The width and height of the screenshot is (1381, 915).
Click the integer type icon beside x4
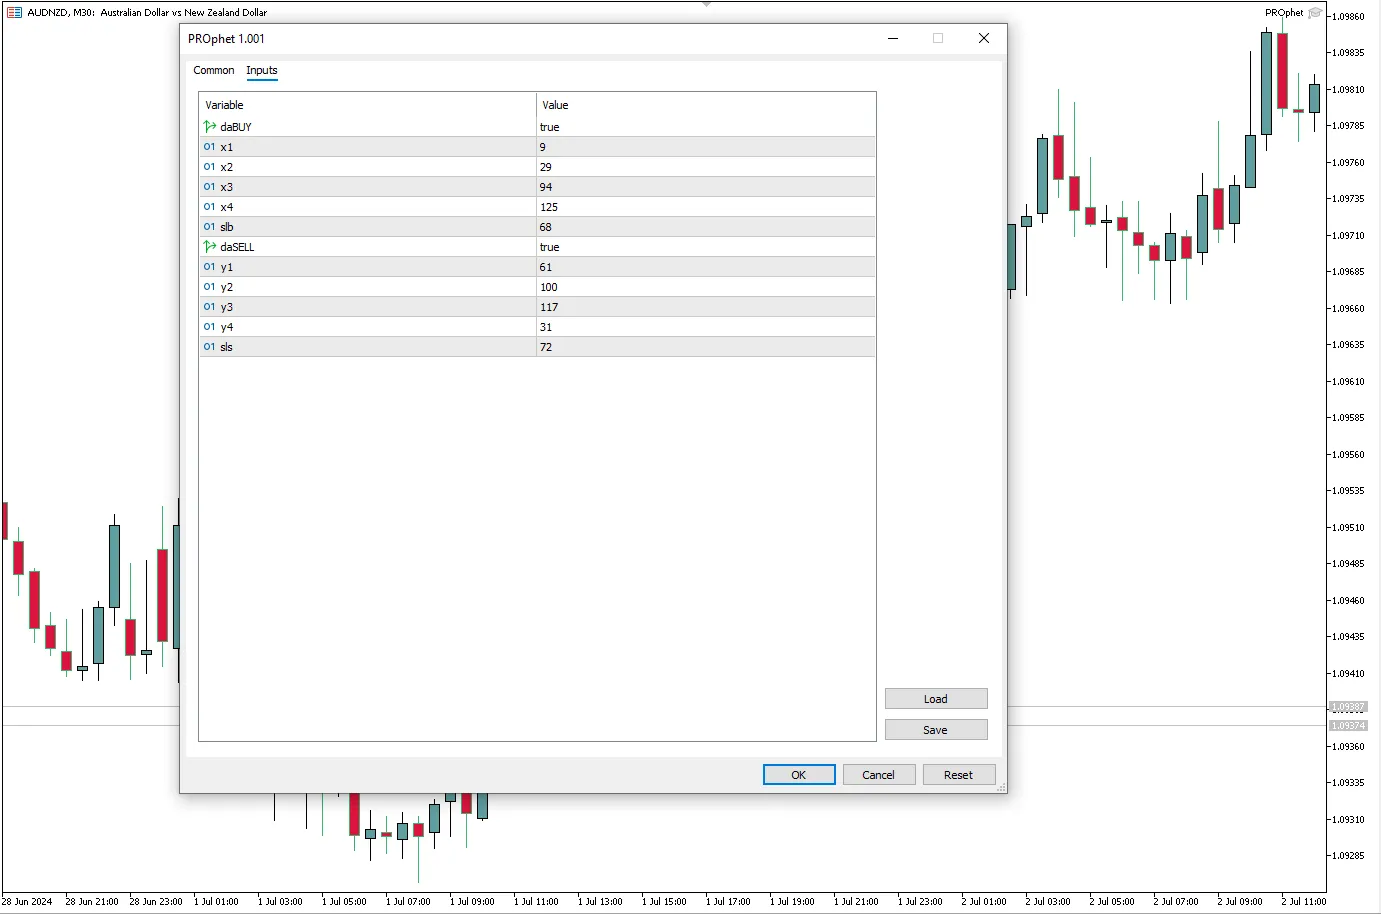pos(210,207)
